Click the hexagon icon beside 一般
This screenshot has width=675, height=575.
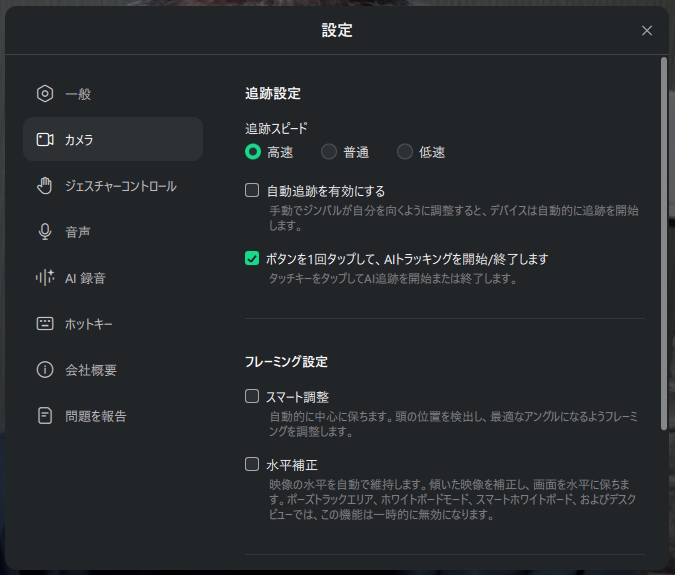tap(44, 94)
